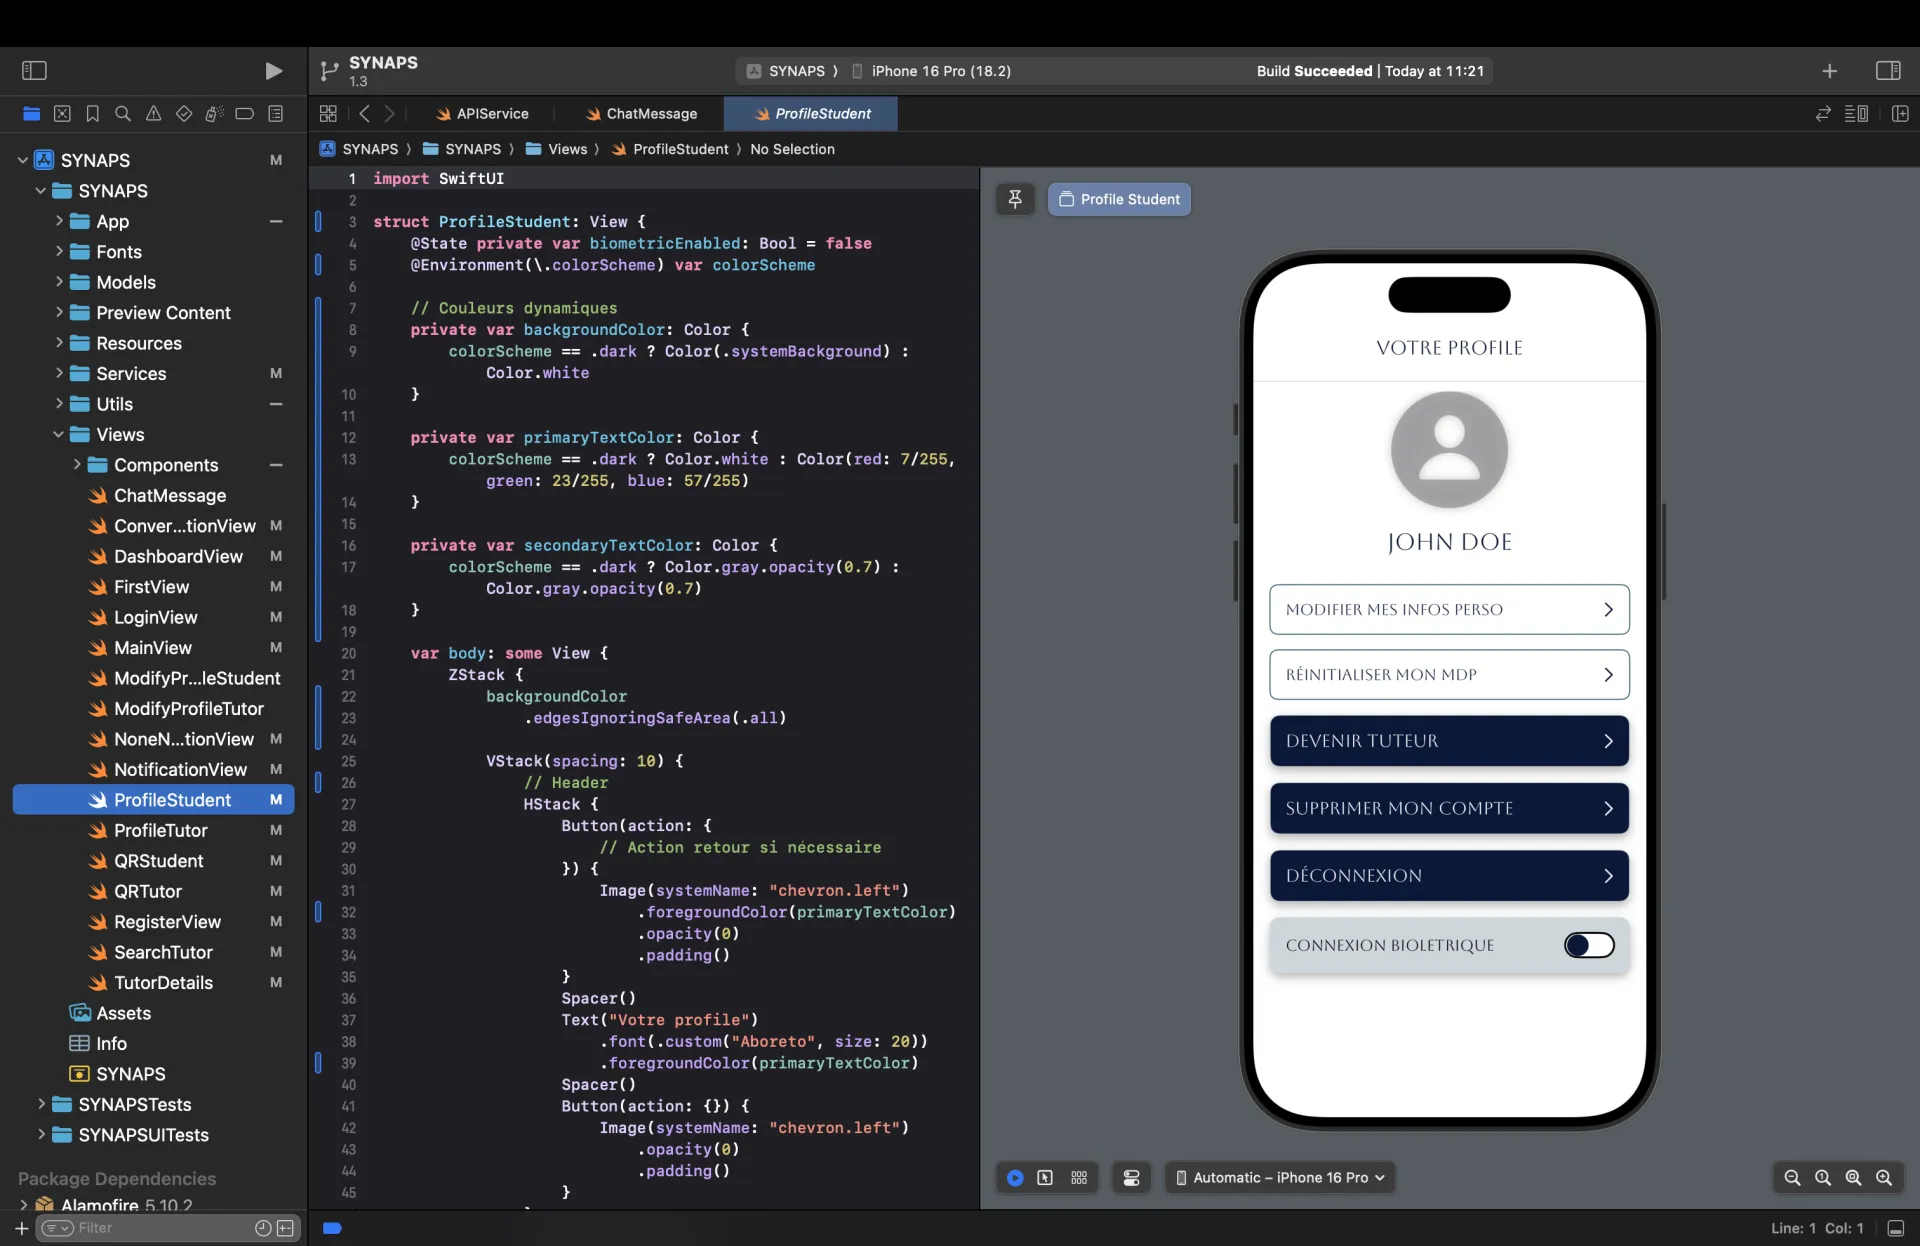
Task: Open canvas device settings
Action: [x=1132, y=1178]
